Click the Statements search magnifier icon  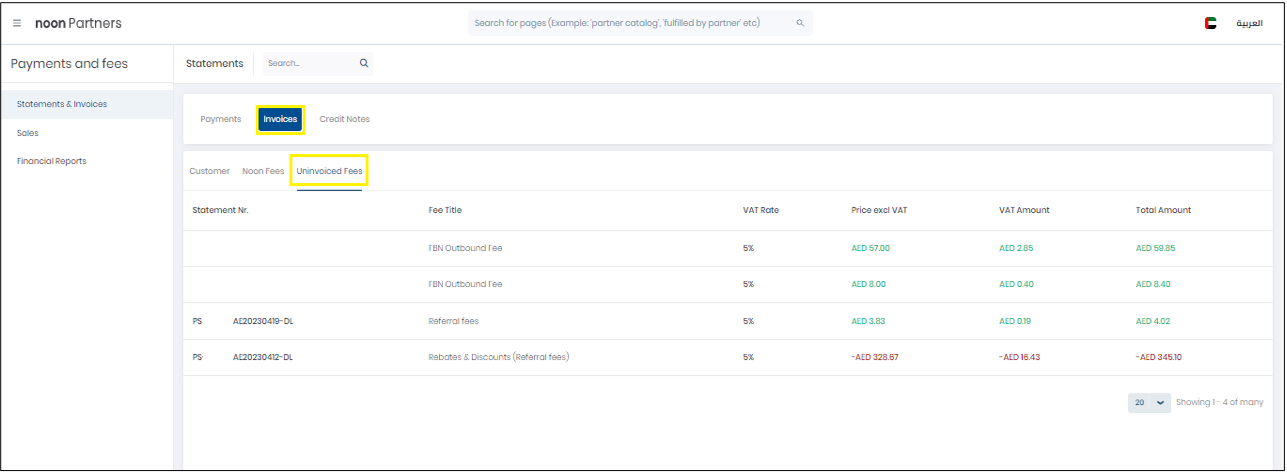[x=364, y=63]
